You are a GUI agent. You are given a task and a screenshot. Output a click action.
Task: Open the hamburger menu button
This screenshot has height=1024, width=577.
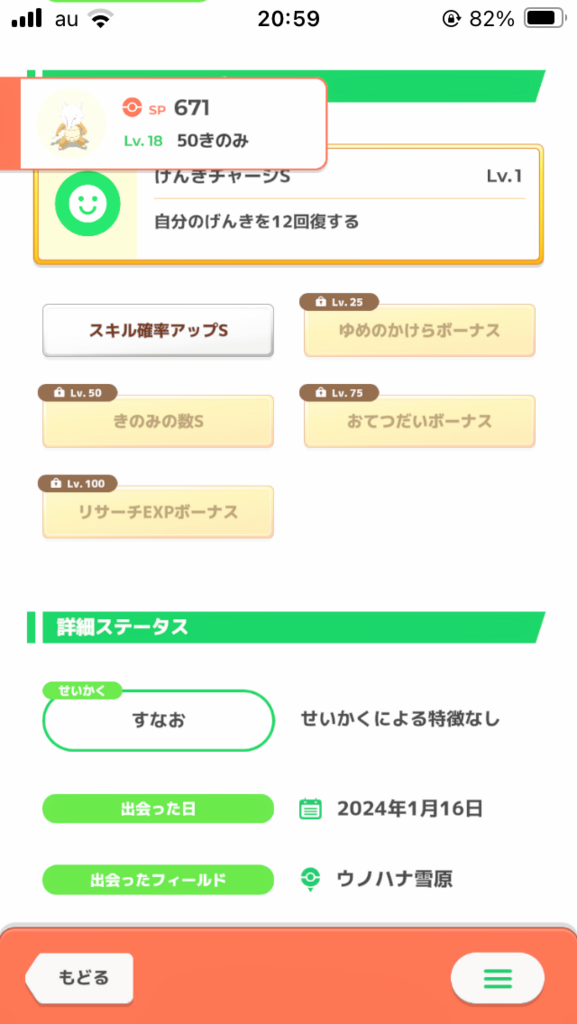point(497,978)
